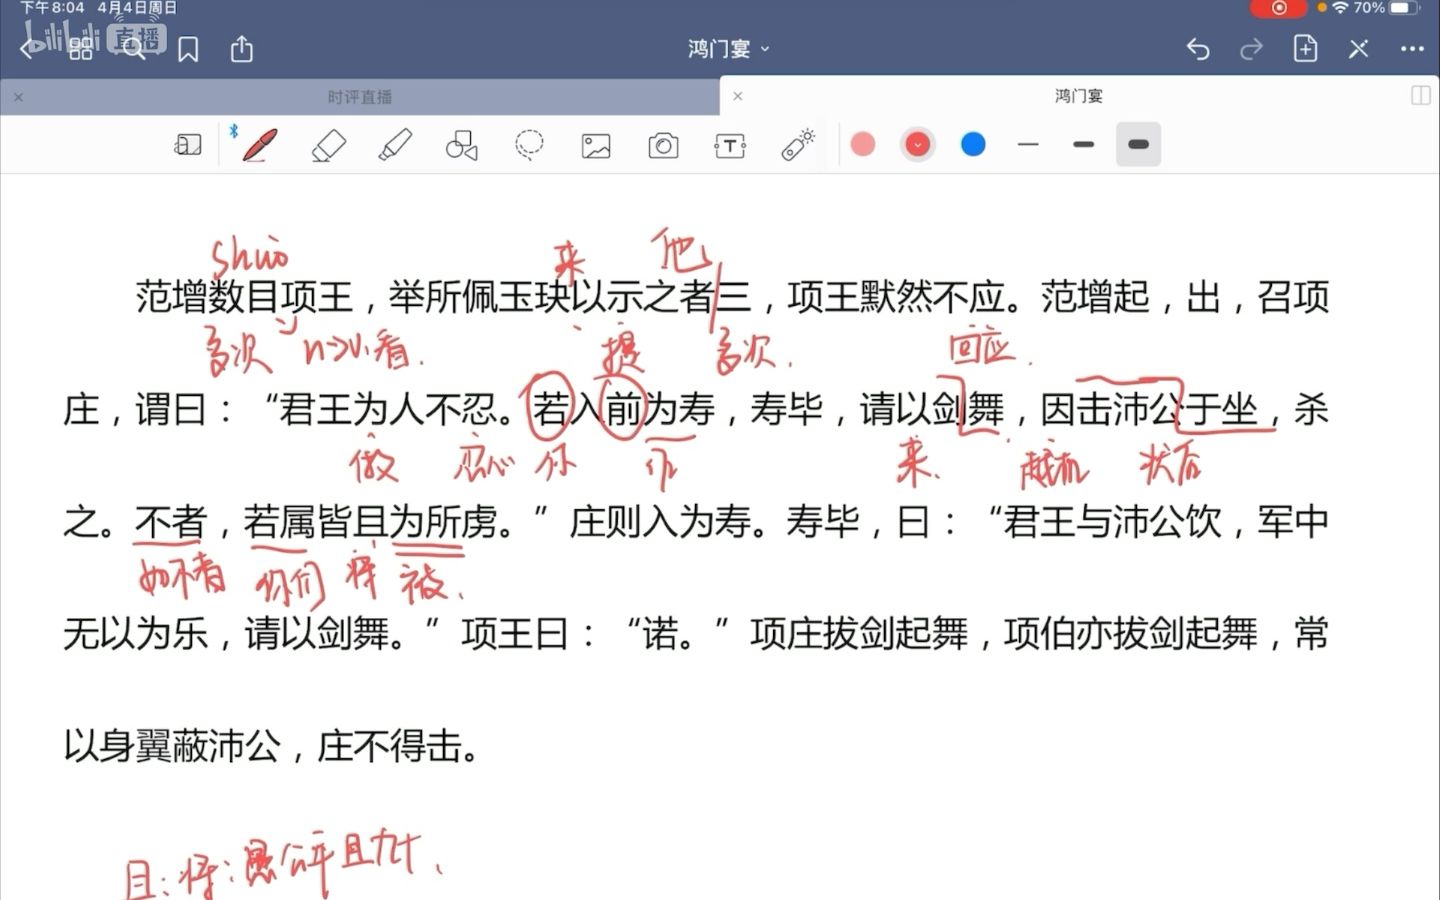
Task: Tap the text 以身翼蔽沛公
Action: coord(172,746)
